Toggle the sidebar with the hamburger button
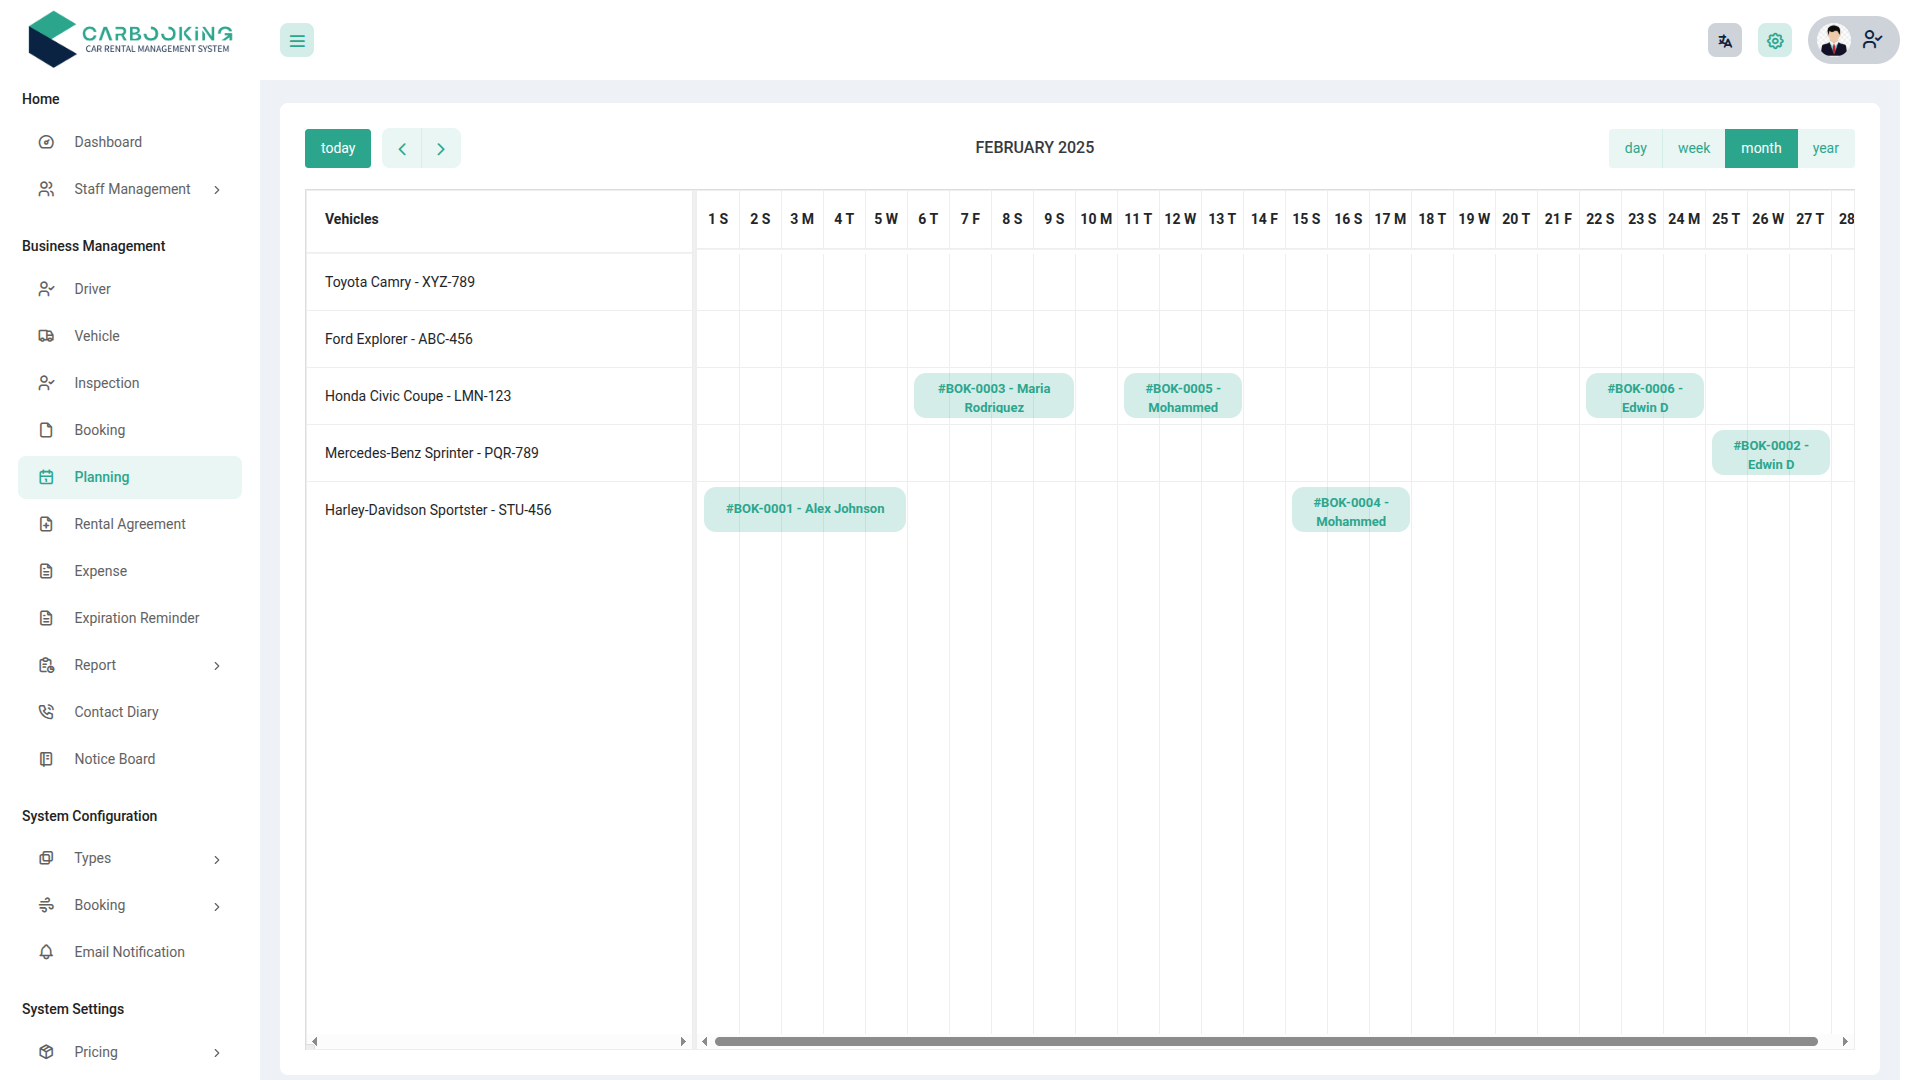Image resolution: width=1920 pixels, height=1080 pixels. [296, 40]
